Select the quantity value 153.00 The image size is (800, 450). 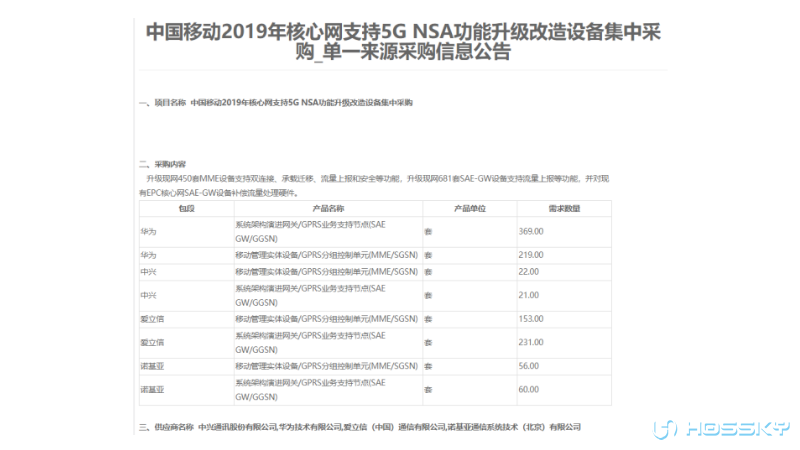pos(531,319)
